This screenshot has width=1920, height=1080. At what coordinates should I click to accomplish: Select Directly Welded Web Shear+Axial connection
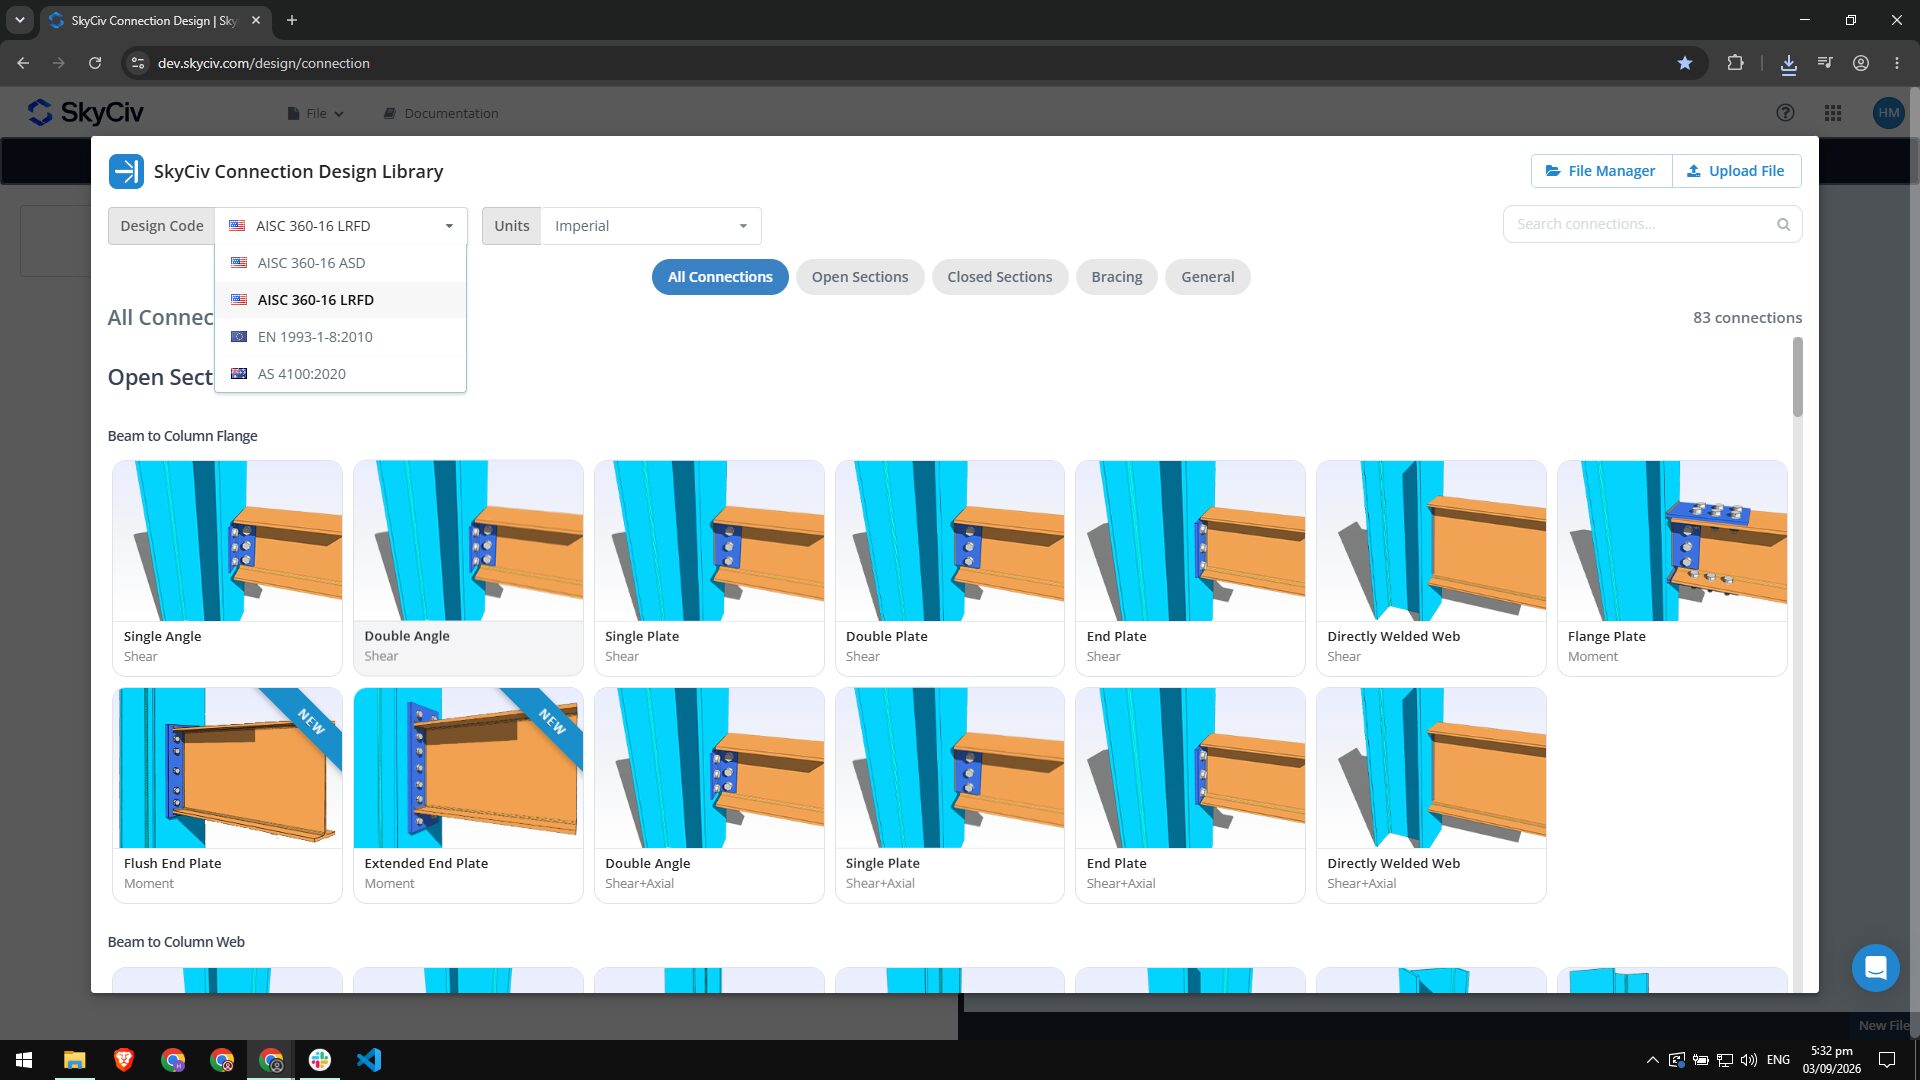pyautogui.click(x=1431, y=795)
